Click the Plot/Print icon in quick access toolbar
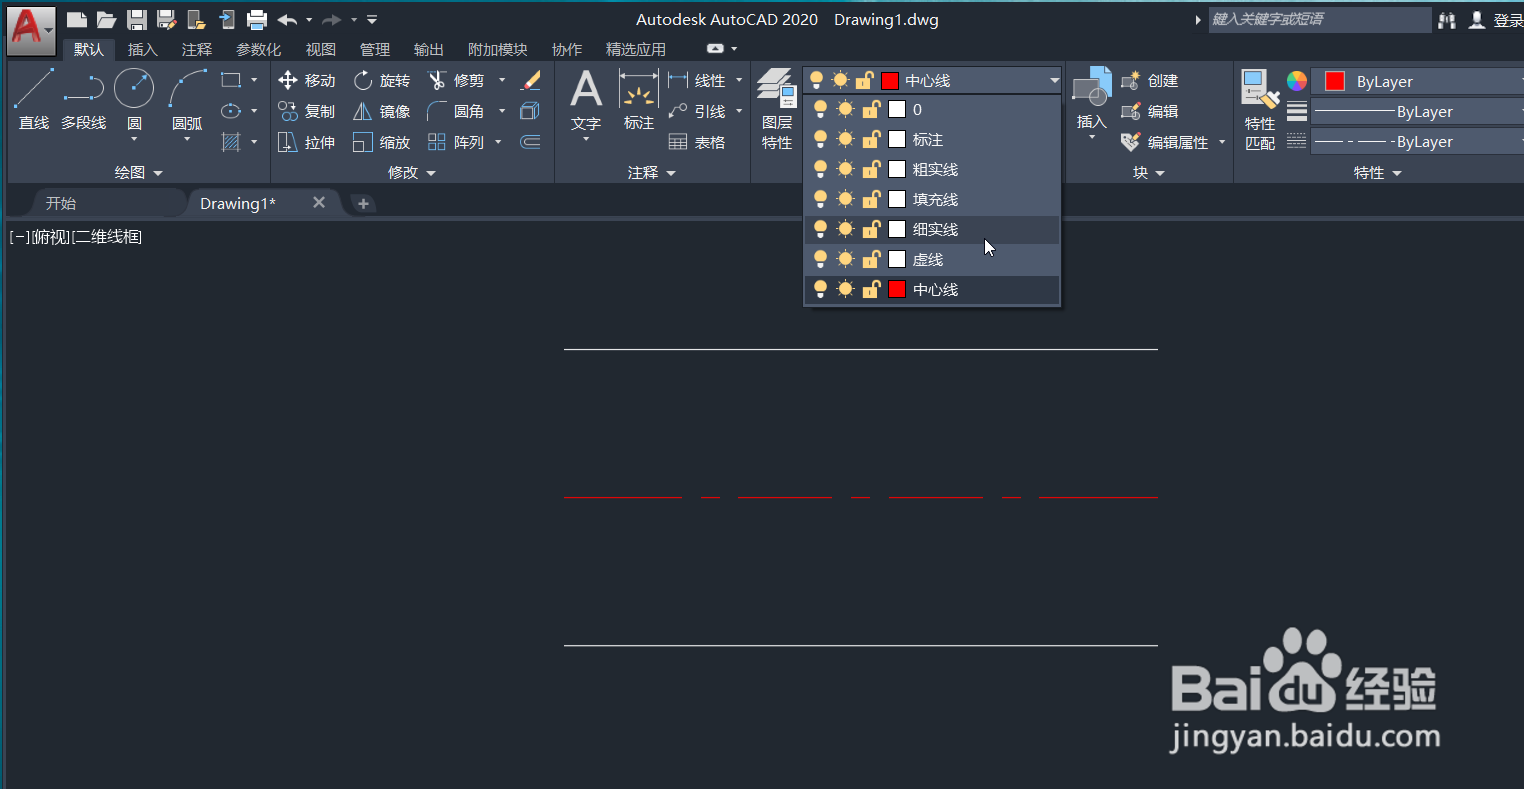 257,19
